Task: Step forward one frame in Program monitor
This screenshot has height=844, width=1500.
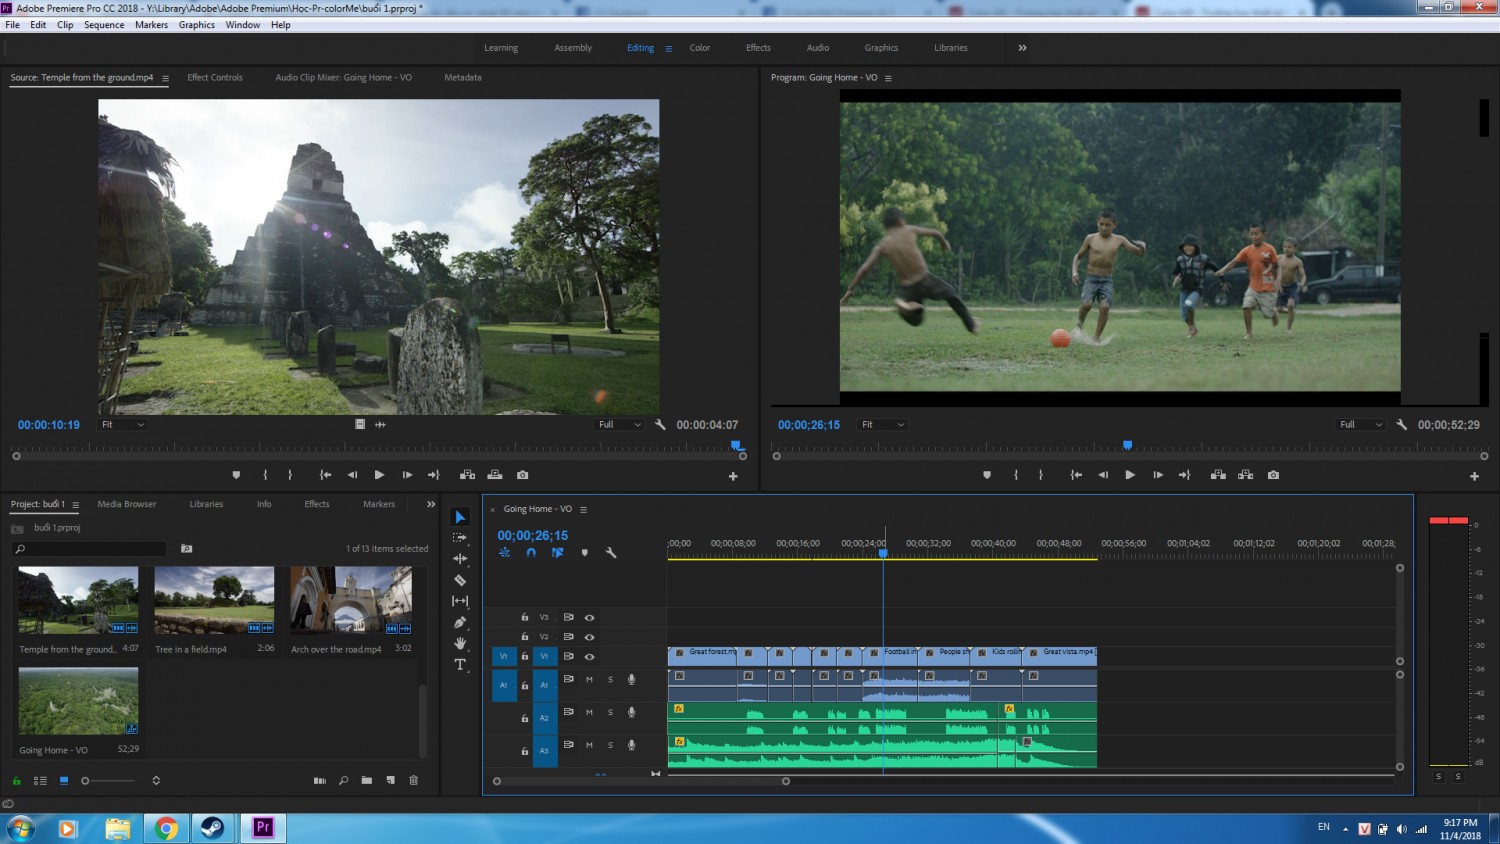Action: tap(1158, 475)
